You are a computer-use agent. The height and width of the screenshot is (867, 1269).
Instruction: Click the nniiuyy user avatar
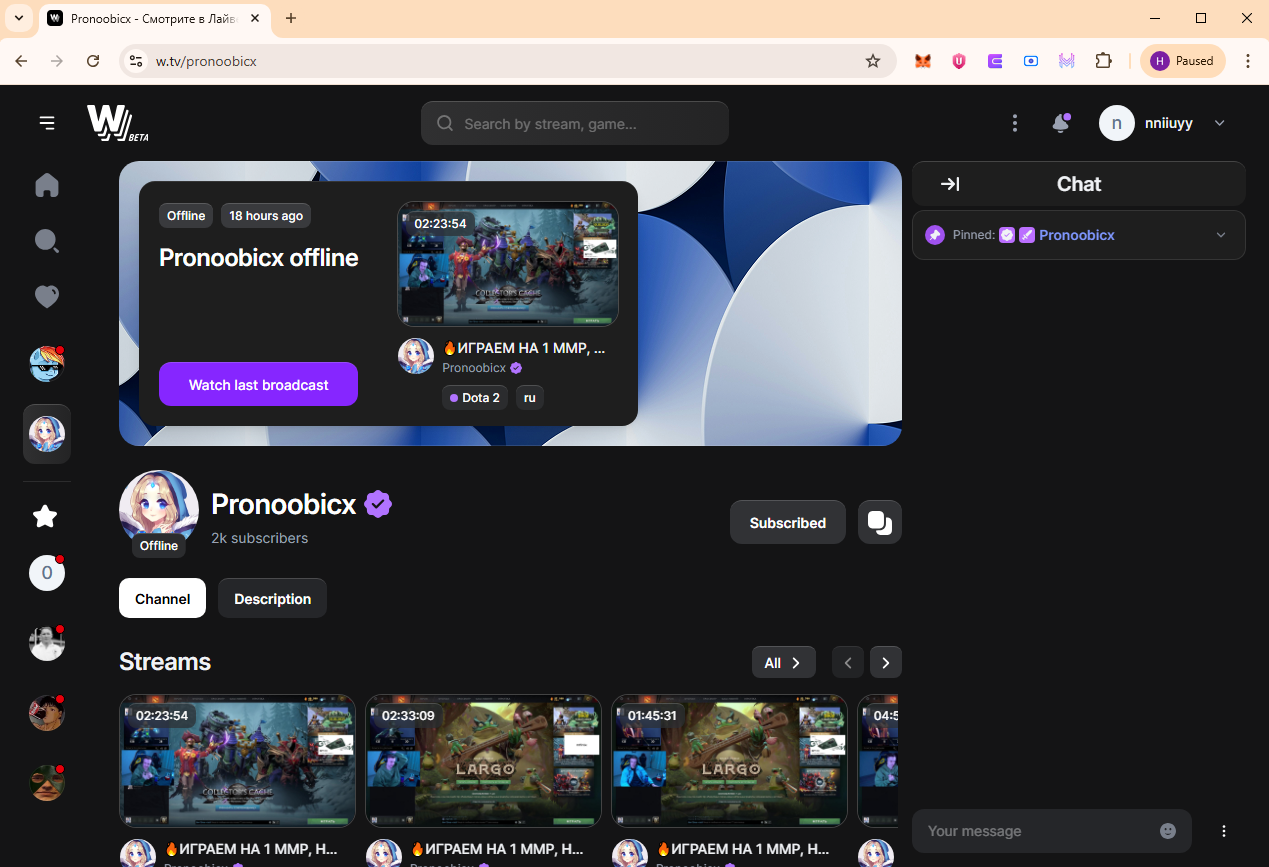[1117, 123]
